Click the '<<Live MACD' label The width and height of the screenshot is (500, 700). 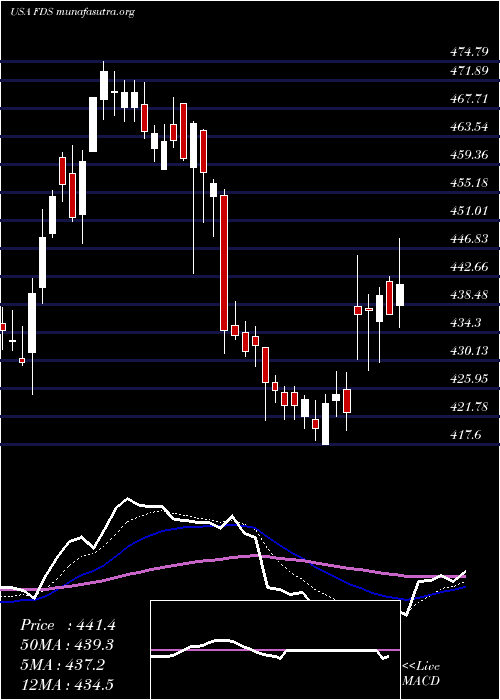[x=421, y=674]
